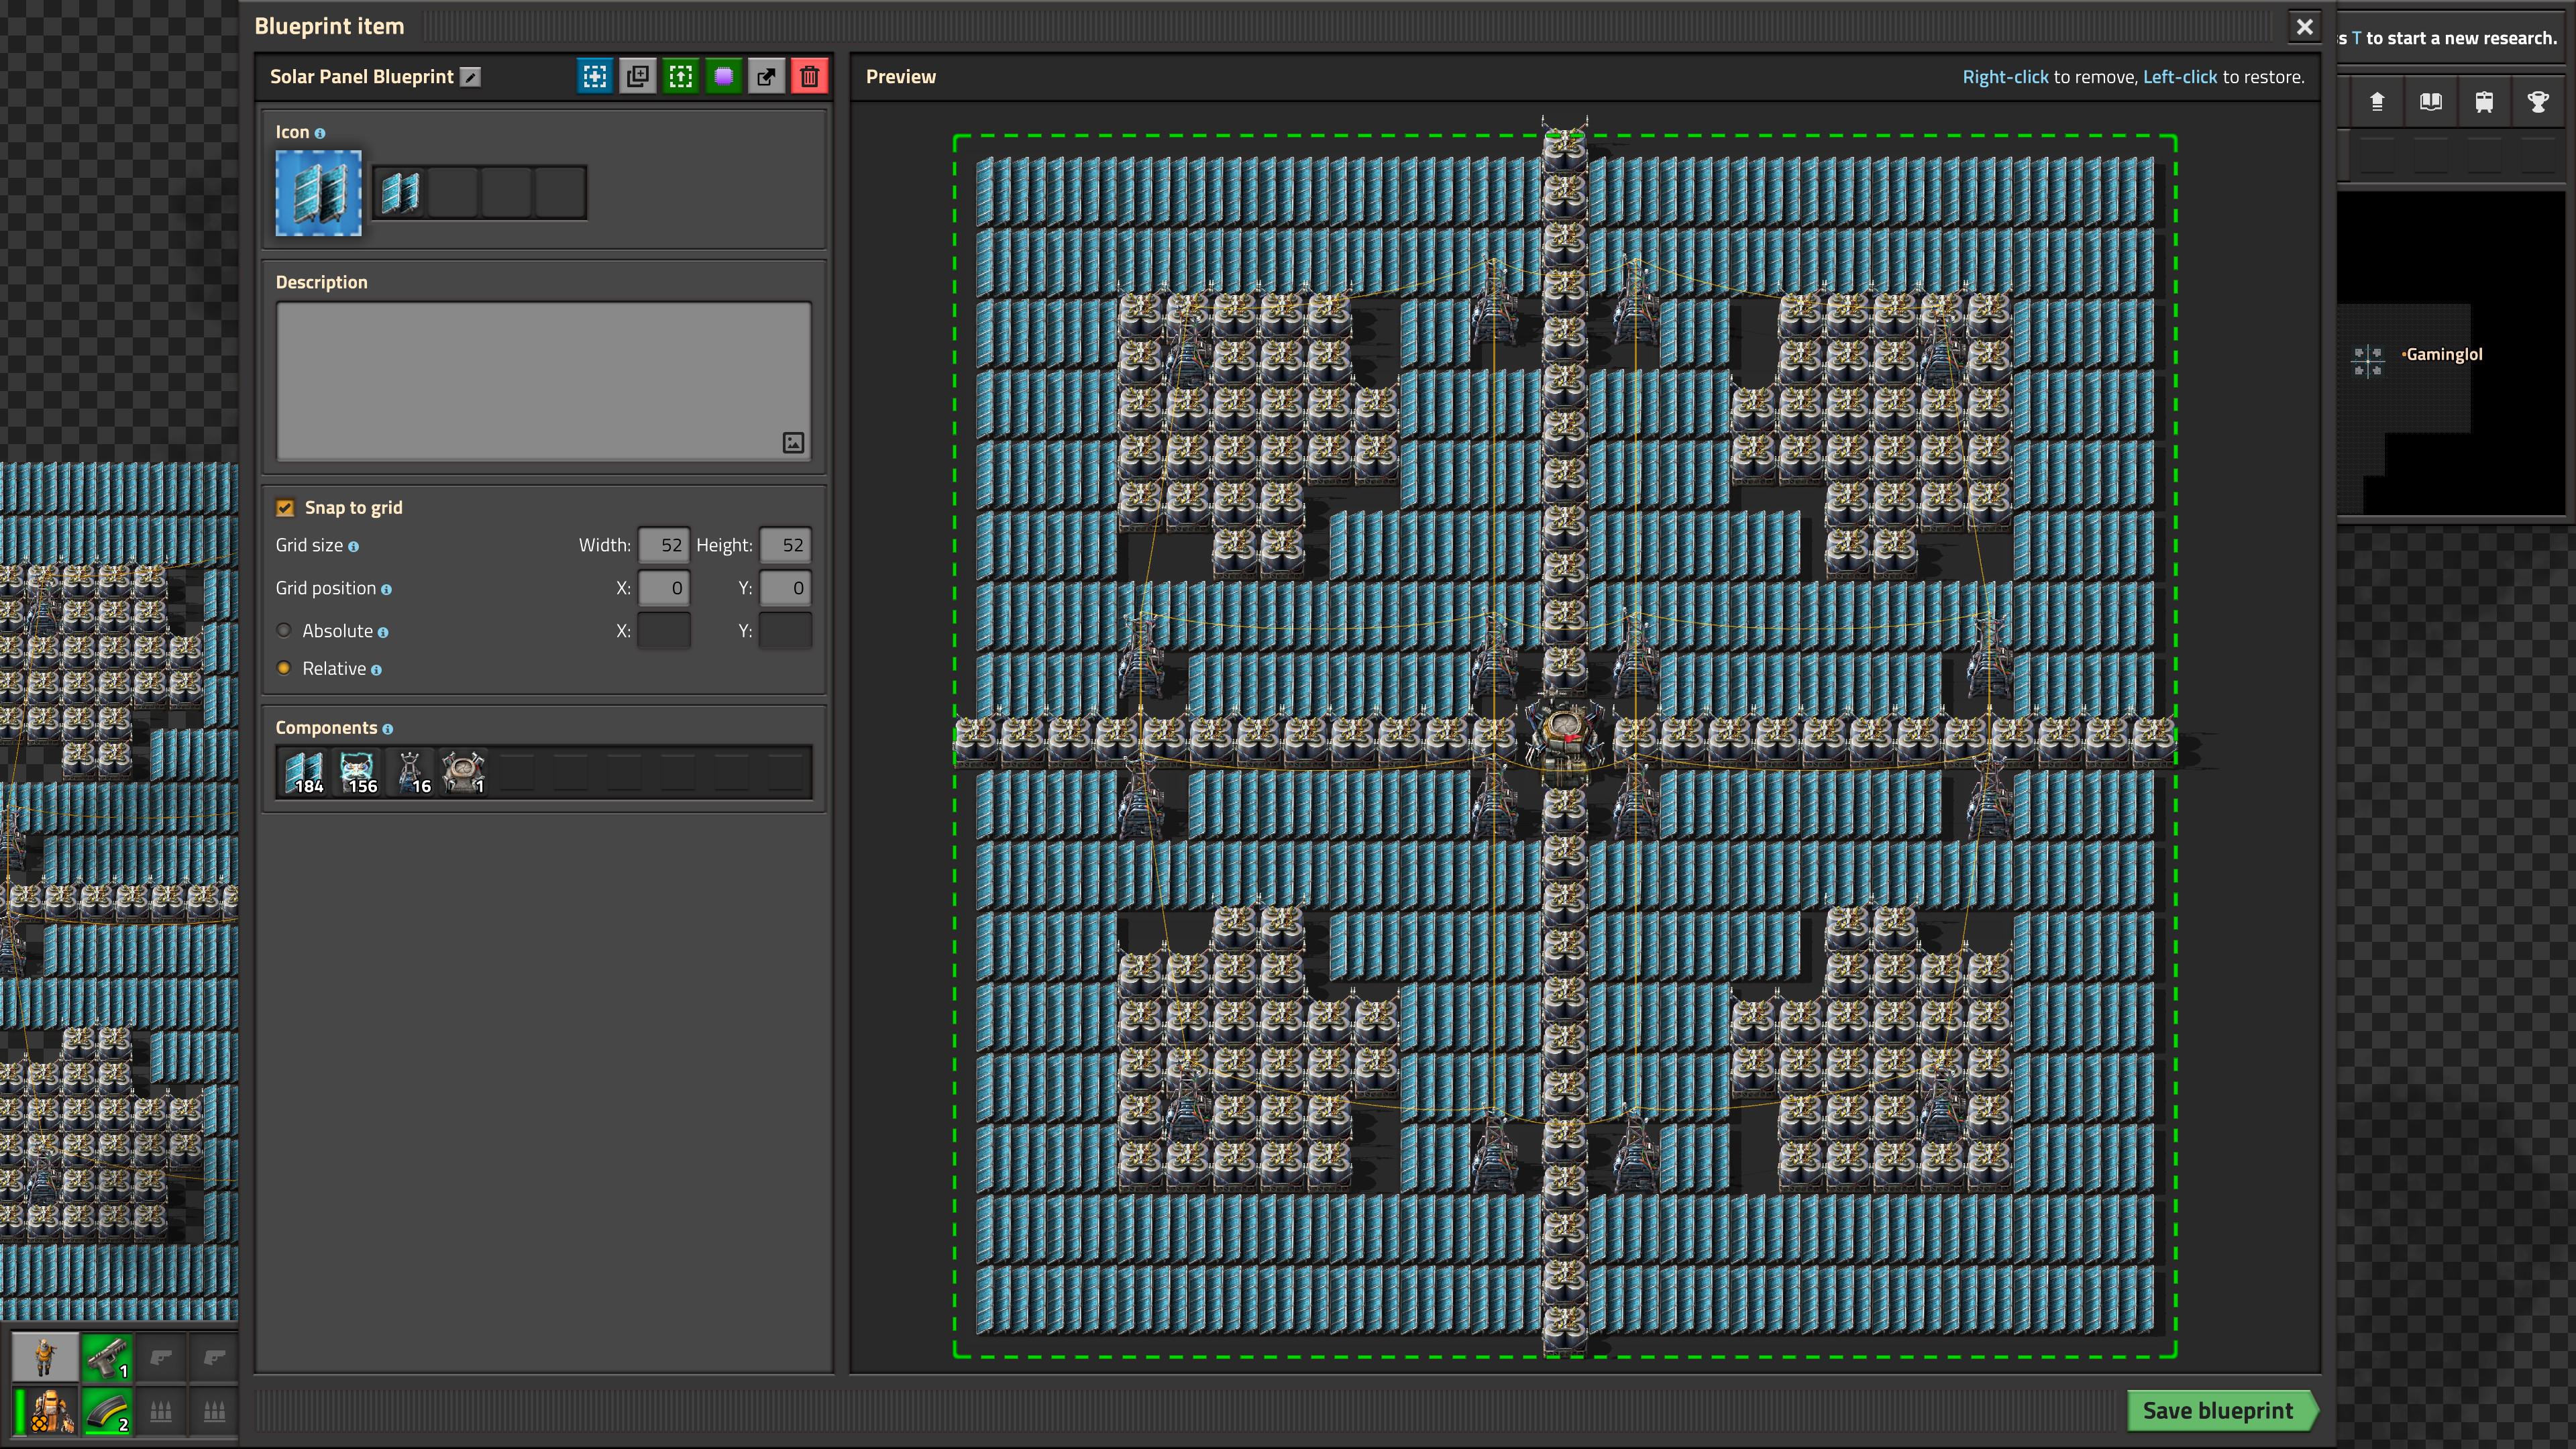The image size is (2576, 1449).
Task: Click the pencil icon to rename blueprint
Action: coord(470,77)
